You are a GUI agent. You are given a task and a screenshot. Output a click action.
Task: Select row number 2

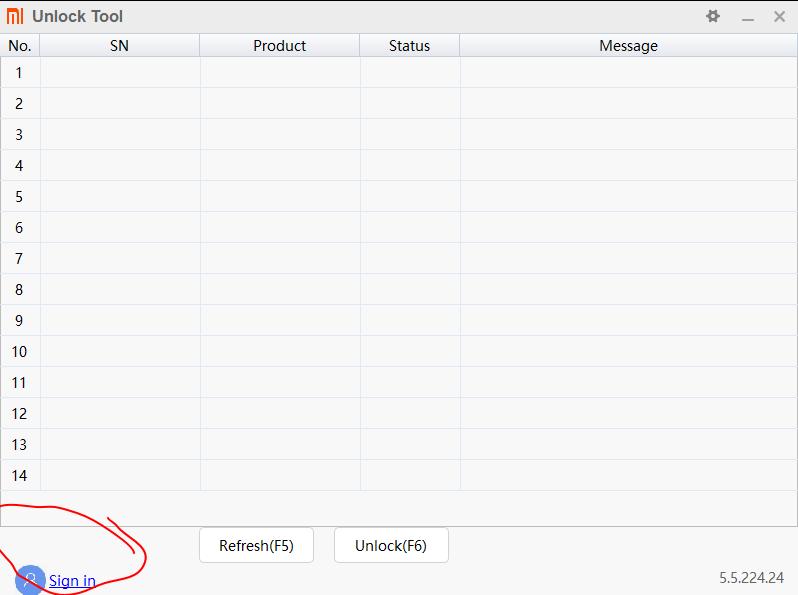coord(399,104)
